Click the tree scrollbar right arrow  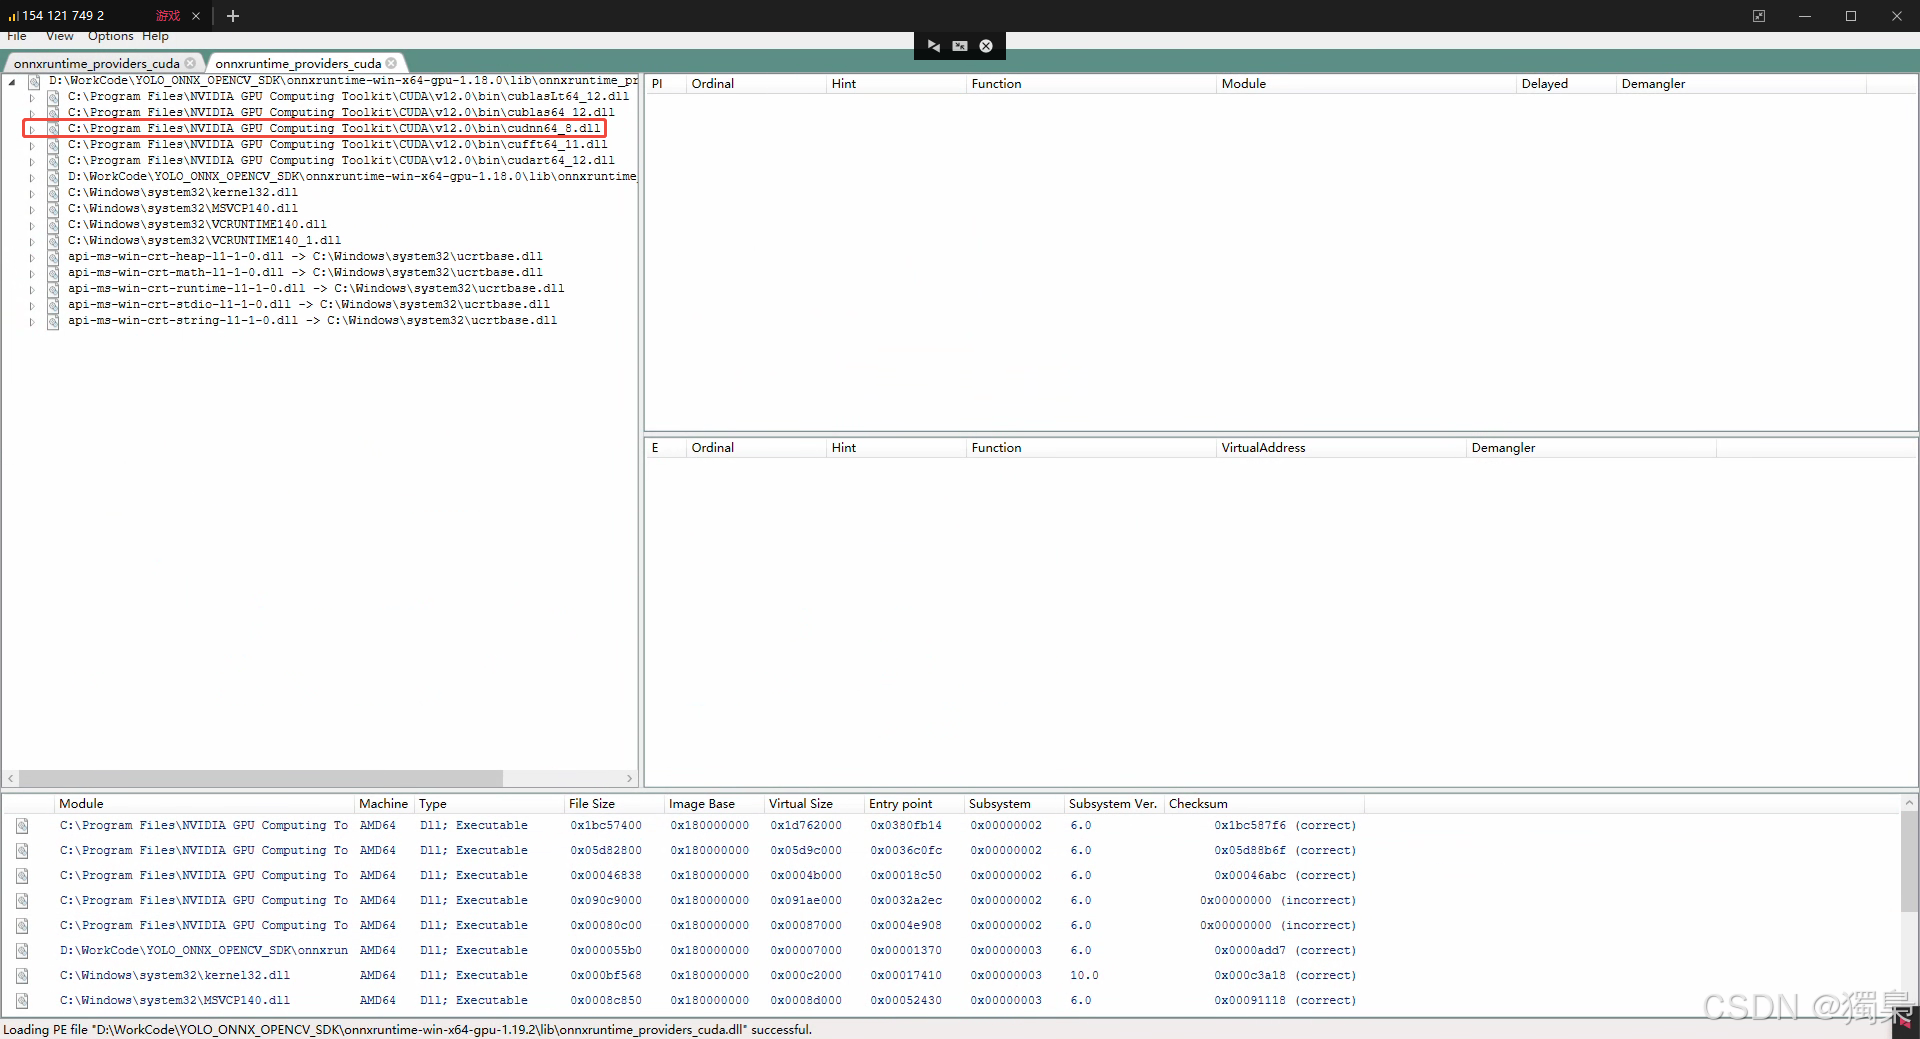point(629,778)
